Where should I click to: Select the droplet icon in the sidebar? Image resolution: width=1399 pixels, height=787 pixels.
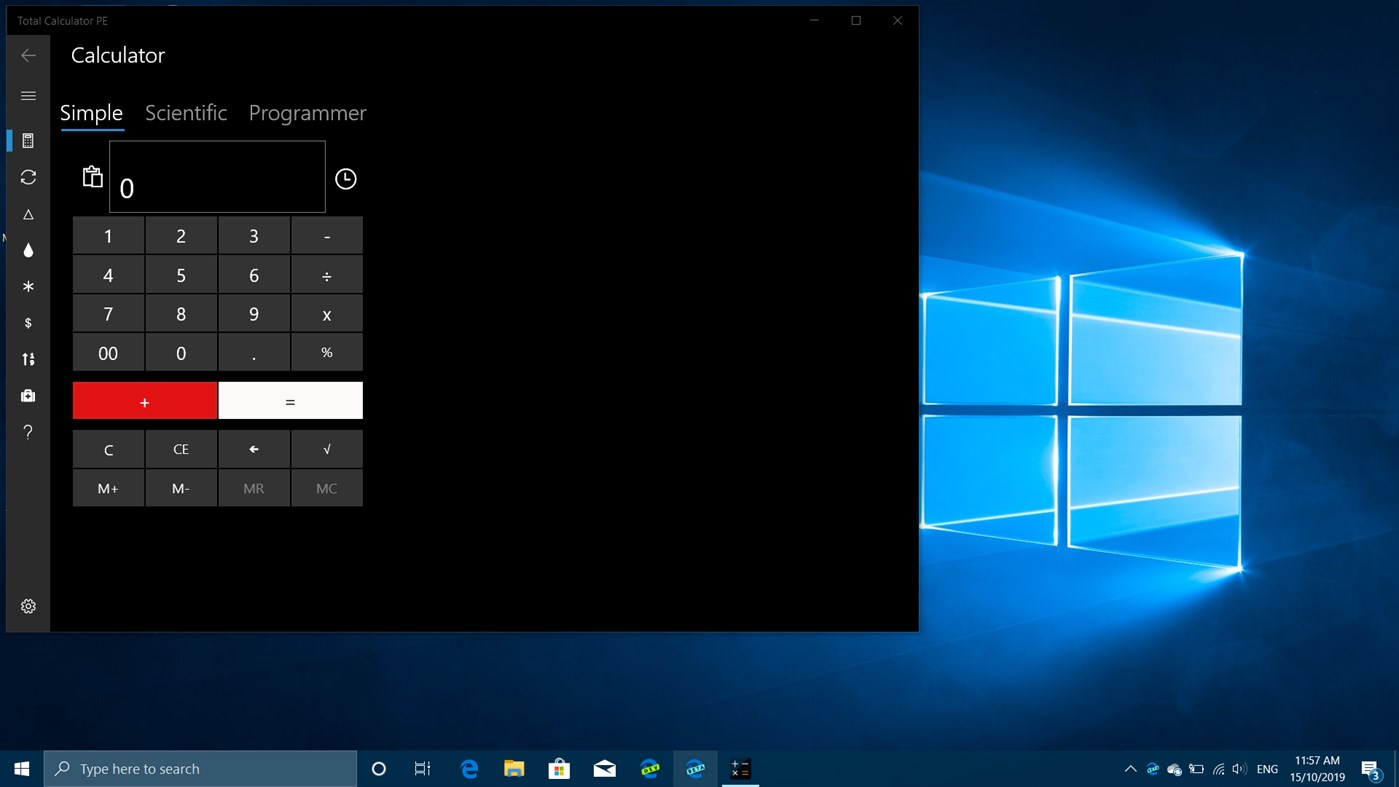click(x=27, y=250)
